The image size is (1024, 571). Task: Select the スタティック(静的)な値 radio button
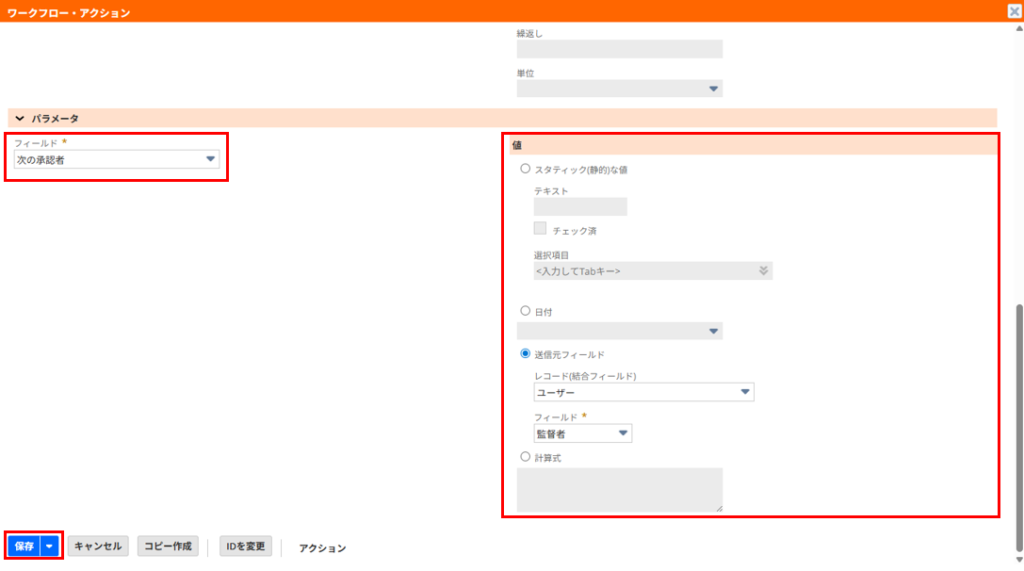(526, 169)
